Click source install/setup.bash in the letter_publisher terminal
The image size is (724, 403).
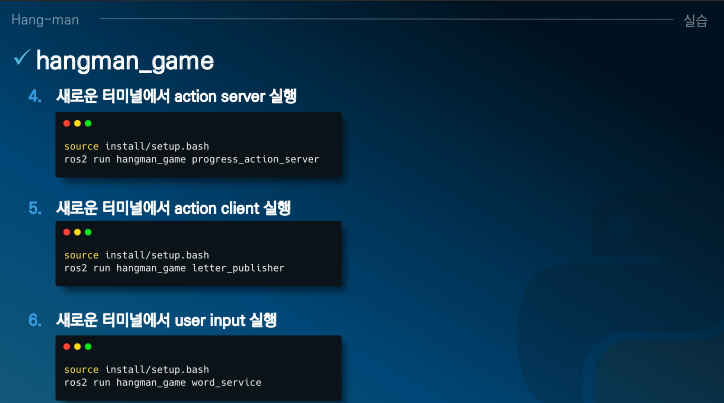click(x=137, y=255)
